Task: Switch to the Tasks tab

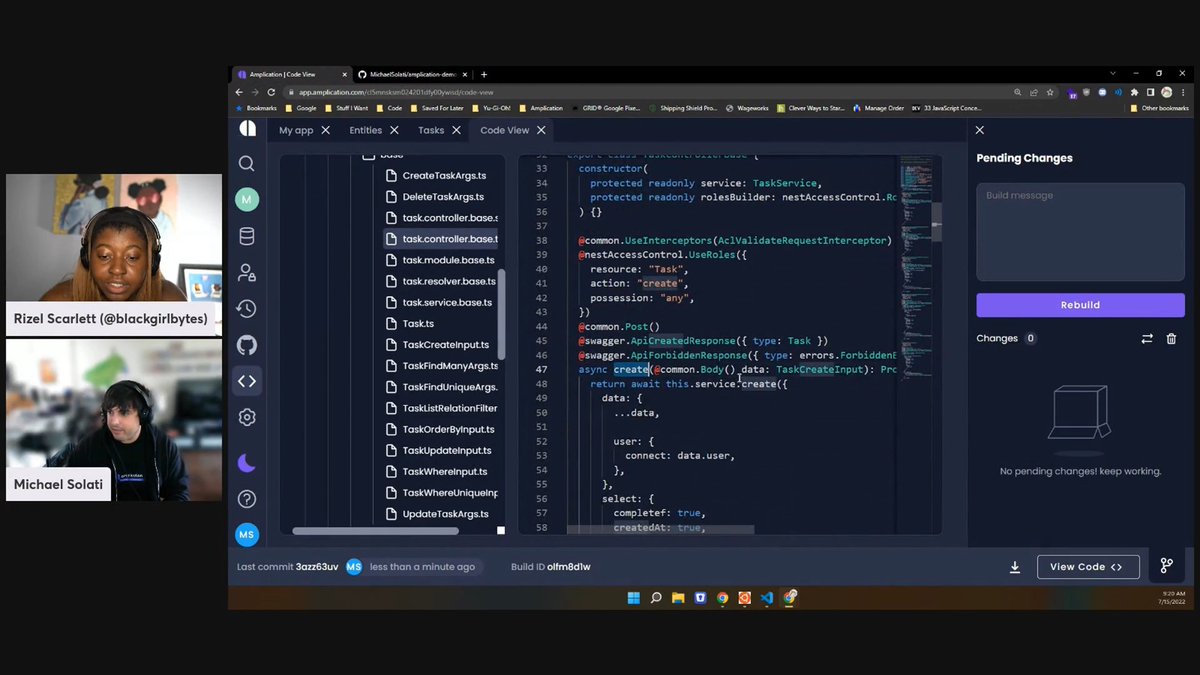Action: (431, 130)
